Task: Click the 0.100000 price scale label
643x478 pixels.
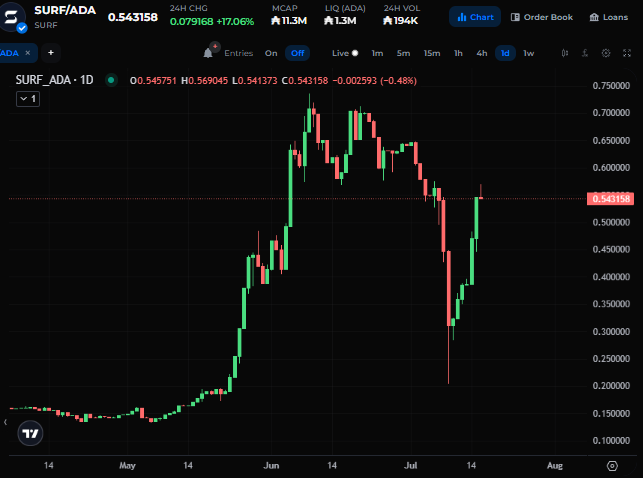Action: point(611,441)
